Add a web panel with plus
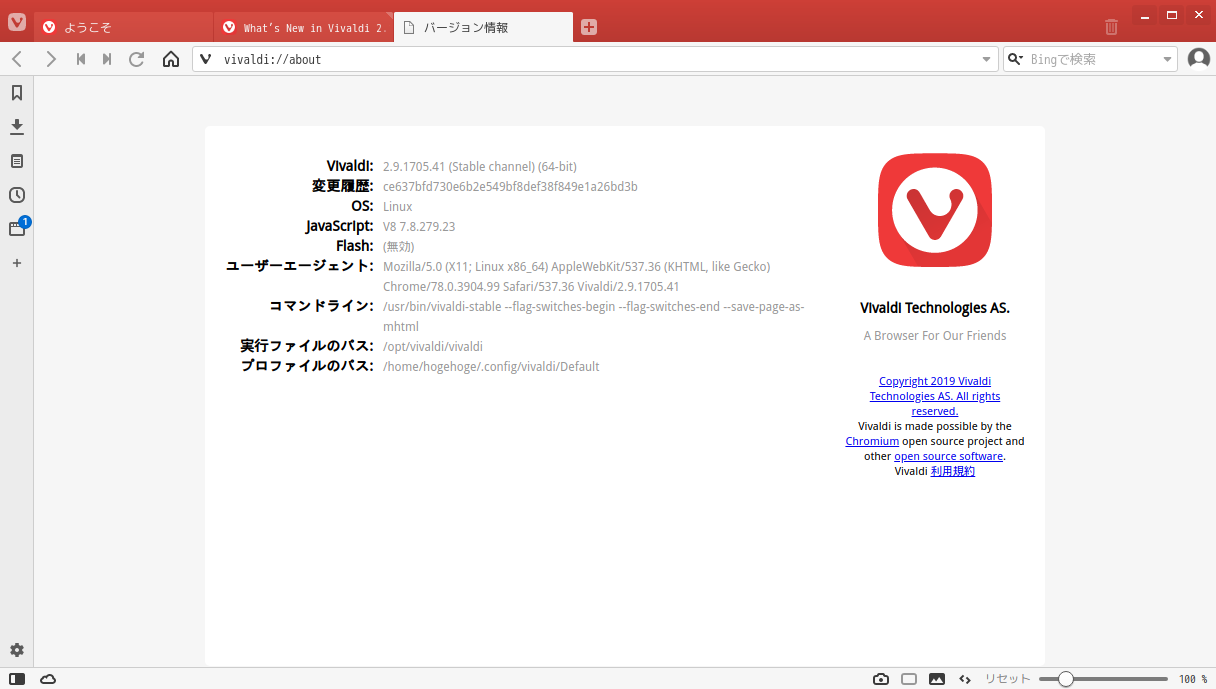The width and height of the screenshot is (1216, 689). [x=17, y=263]
